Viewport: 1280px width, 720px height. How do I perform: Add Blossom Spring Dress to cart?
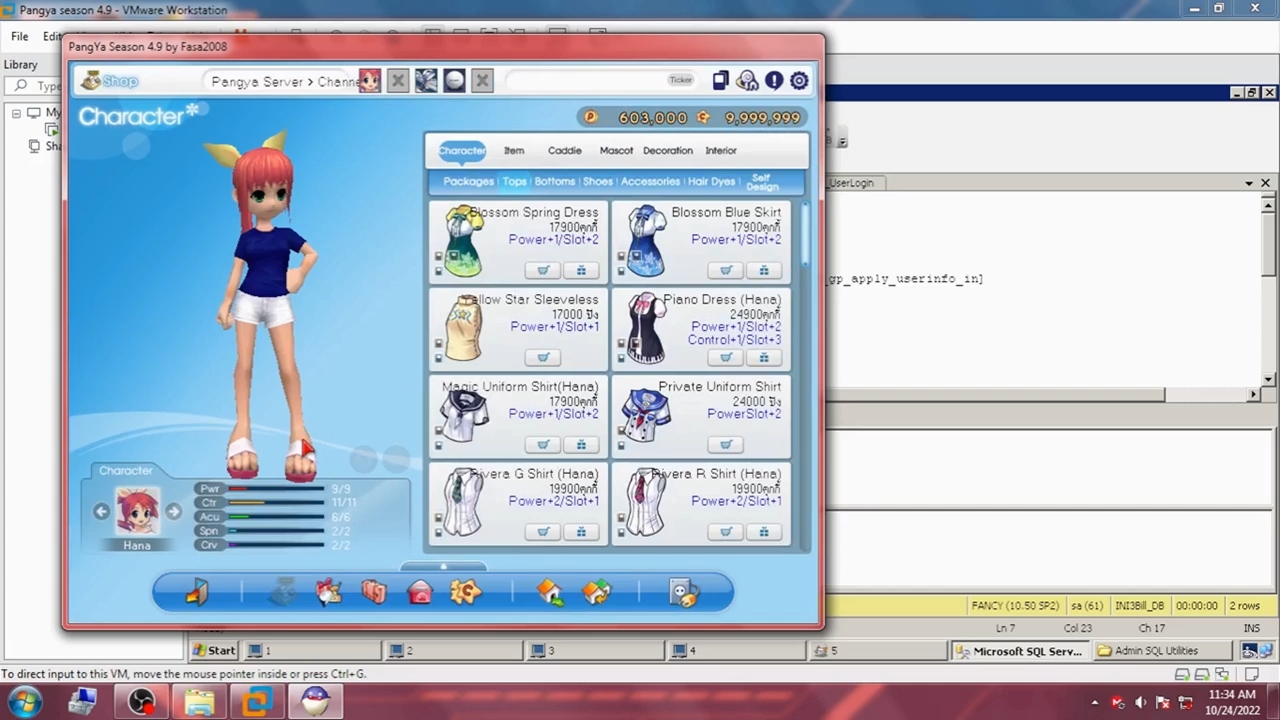pyautogui.click(x=543, y=270)
